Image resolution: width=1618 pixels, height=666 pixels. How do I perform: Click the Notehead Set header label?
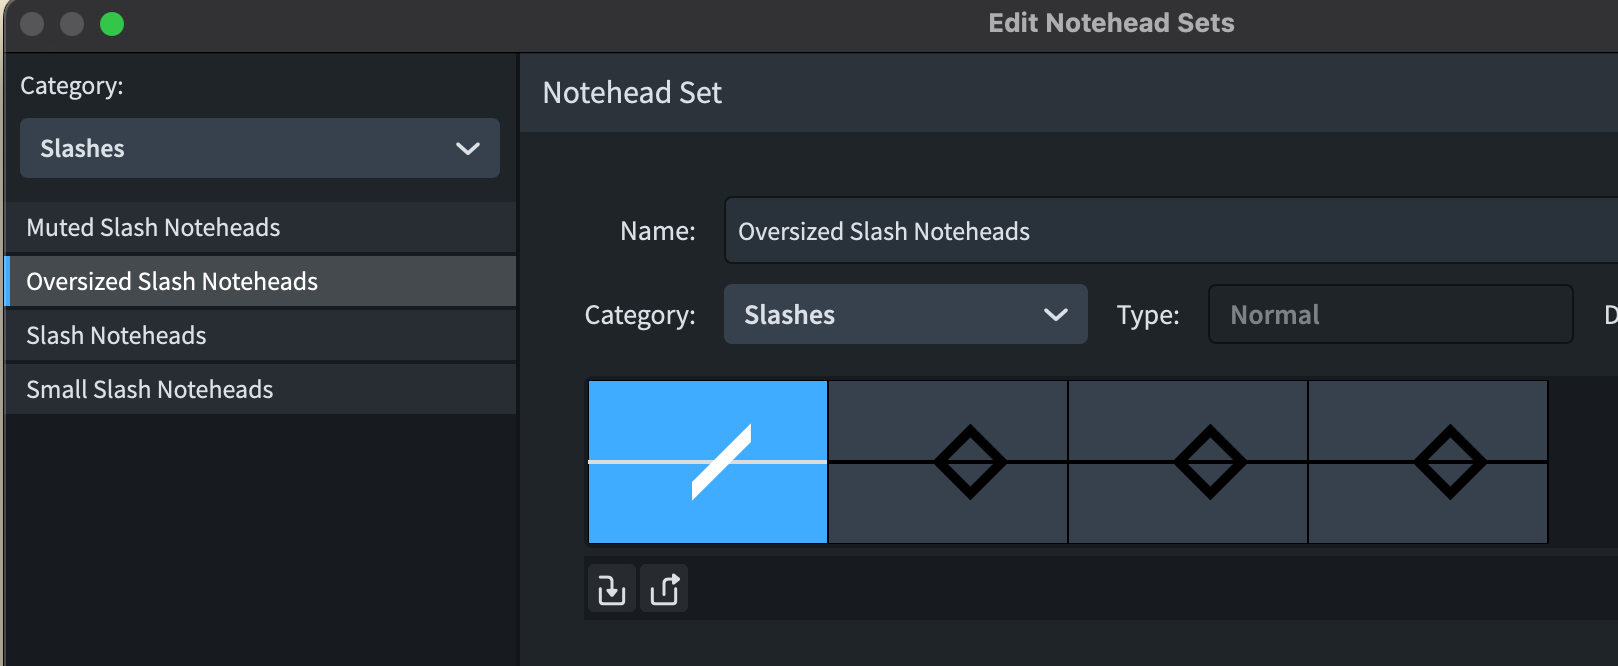[x=631, y=92]
